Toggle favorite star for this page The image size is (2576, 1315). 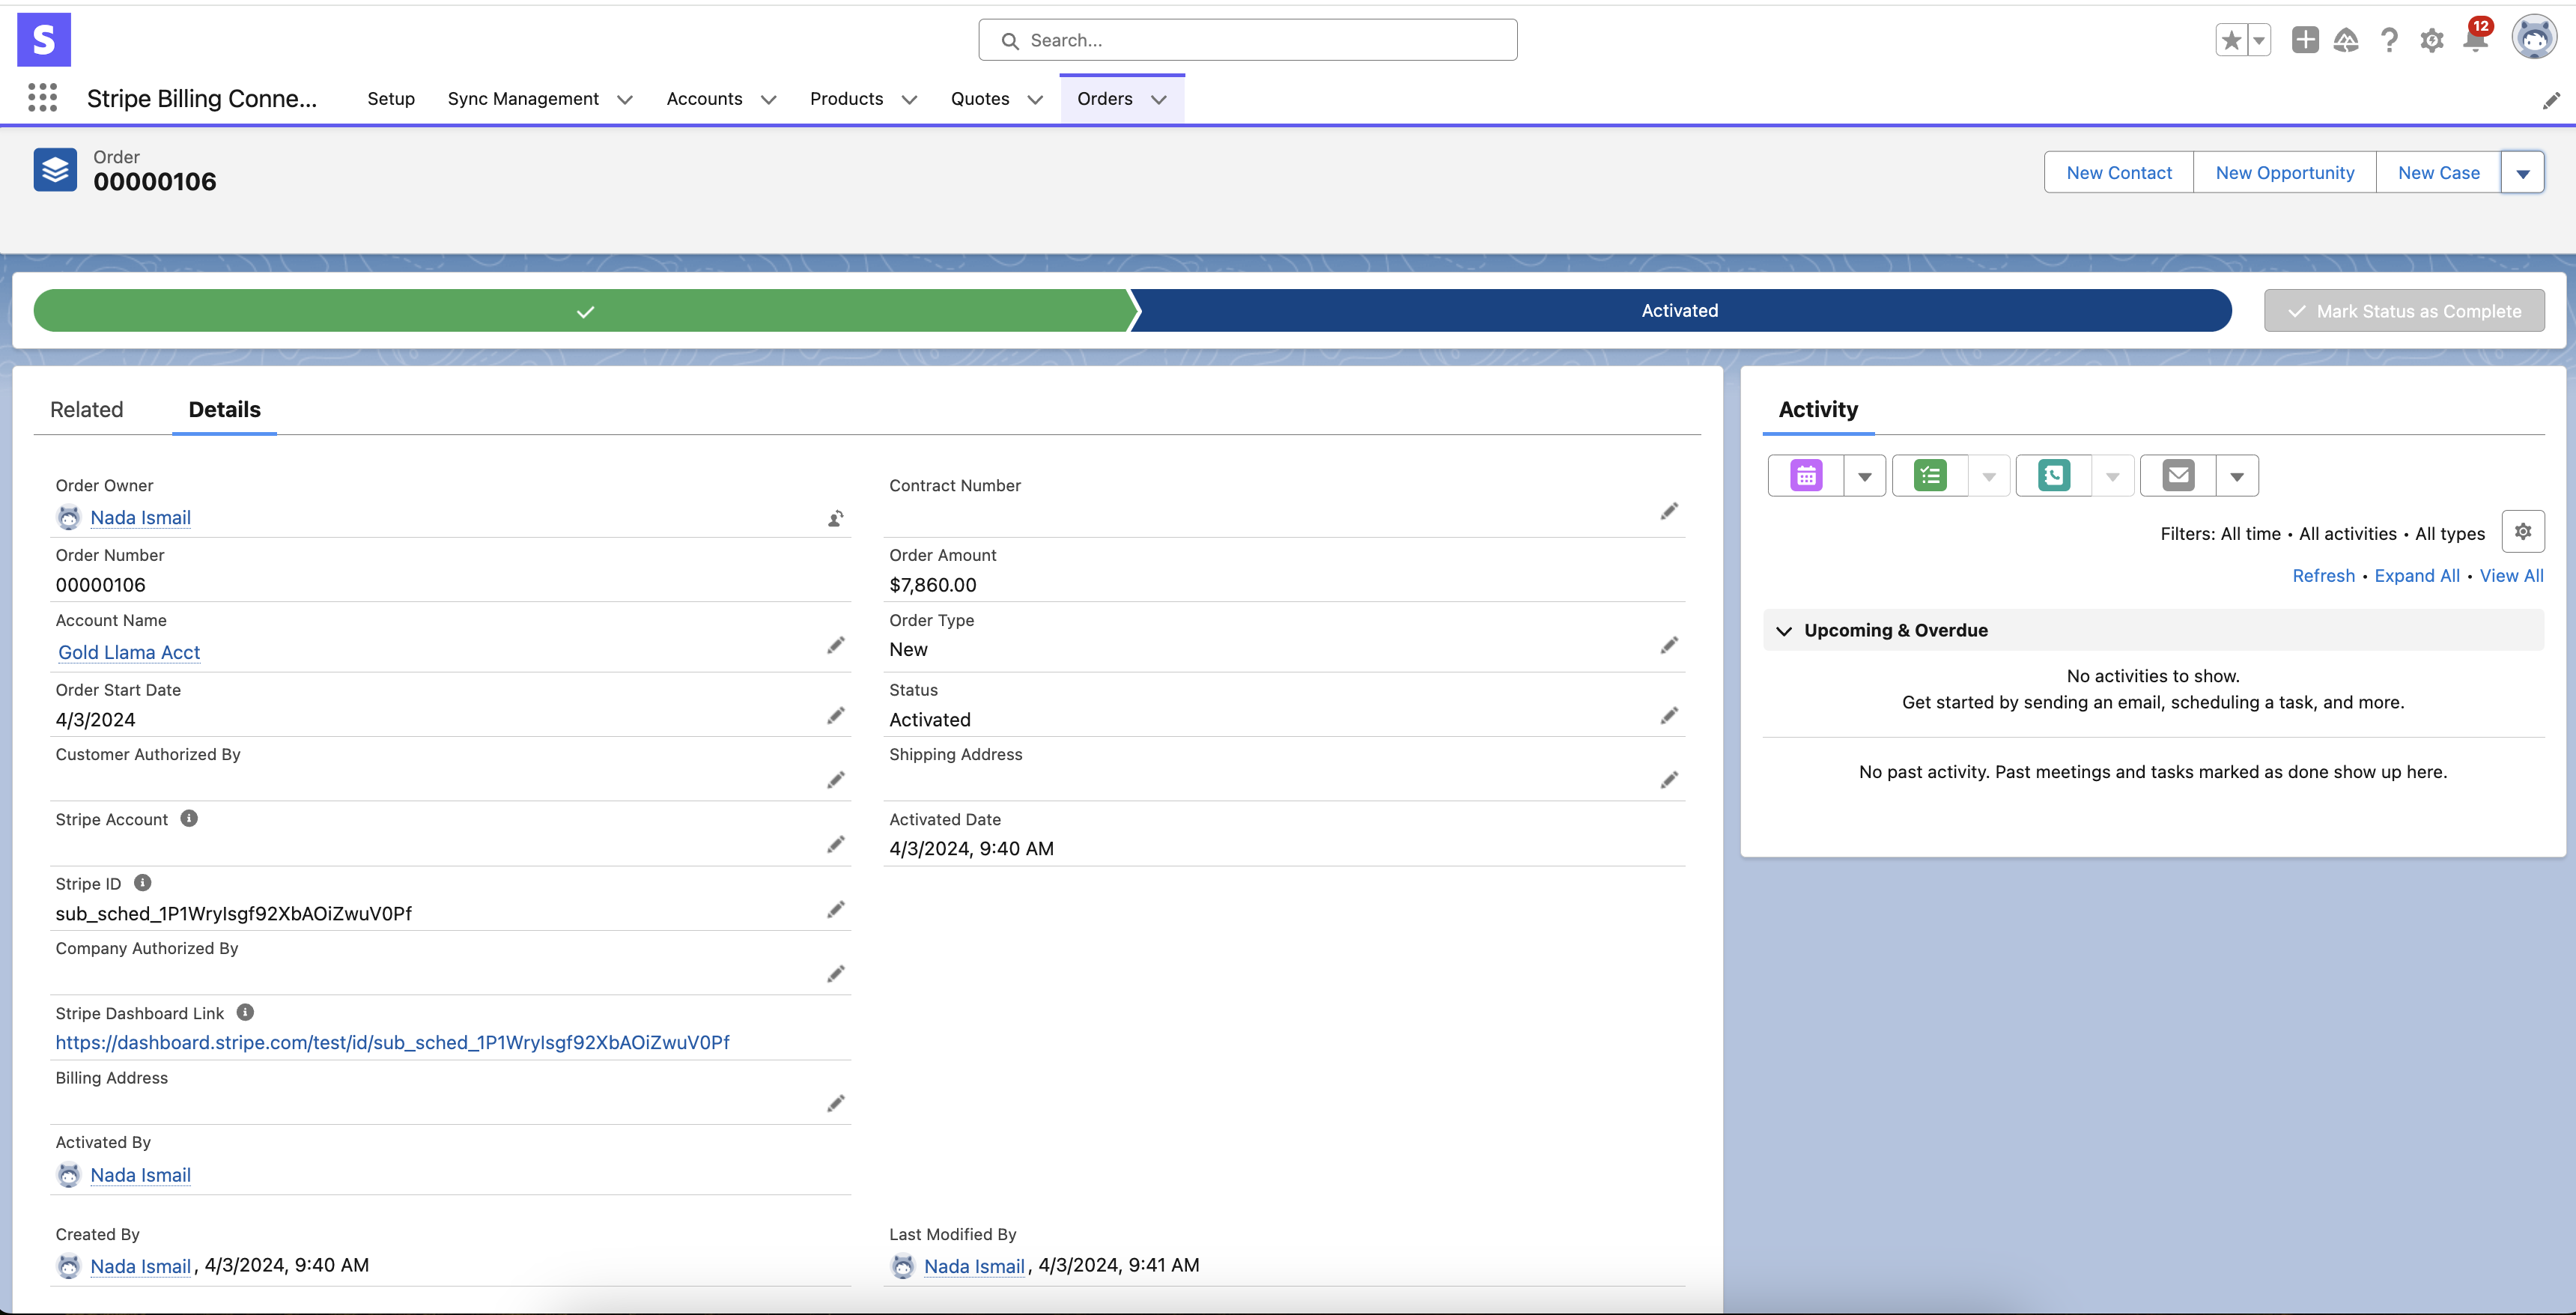(2231, 40)
